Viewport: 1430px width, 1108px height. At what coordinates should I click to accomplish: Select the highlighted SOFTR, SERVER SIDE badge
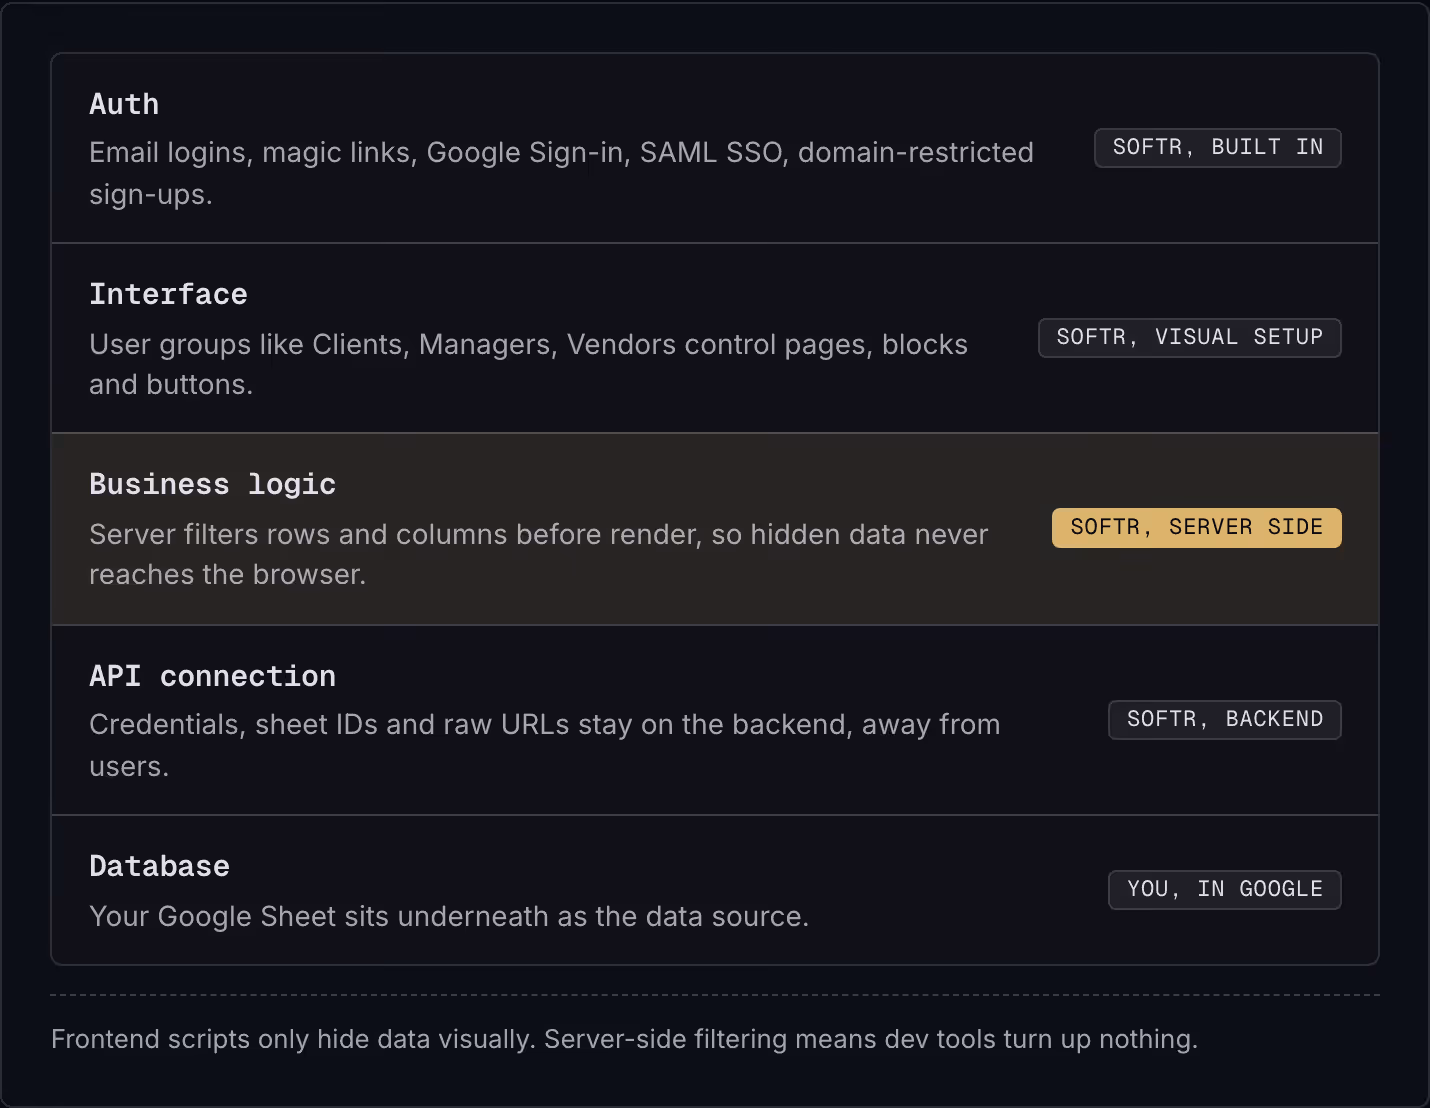[x=1196, y=528]
